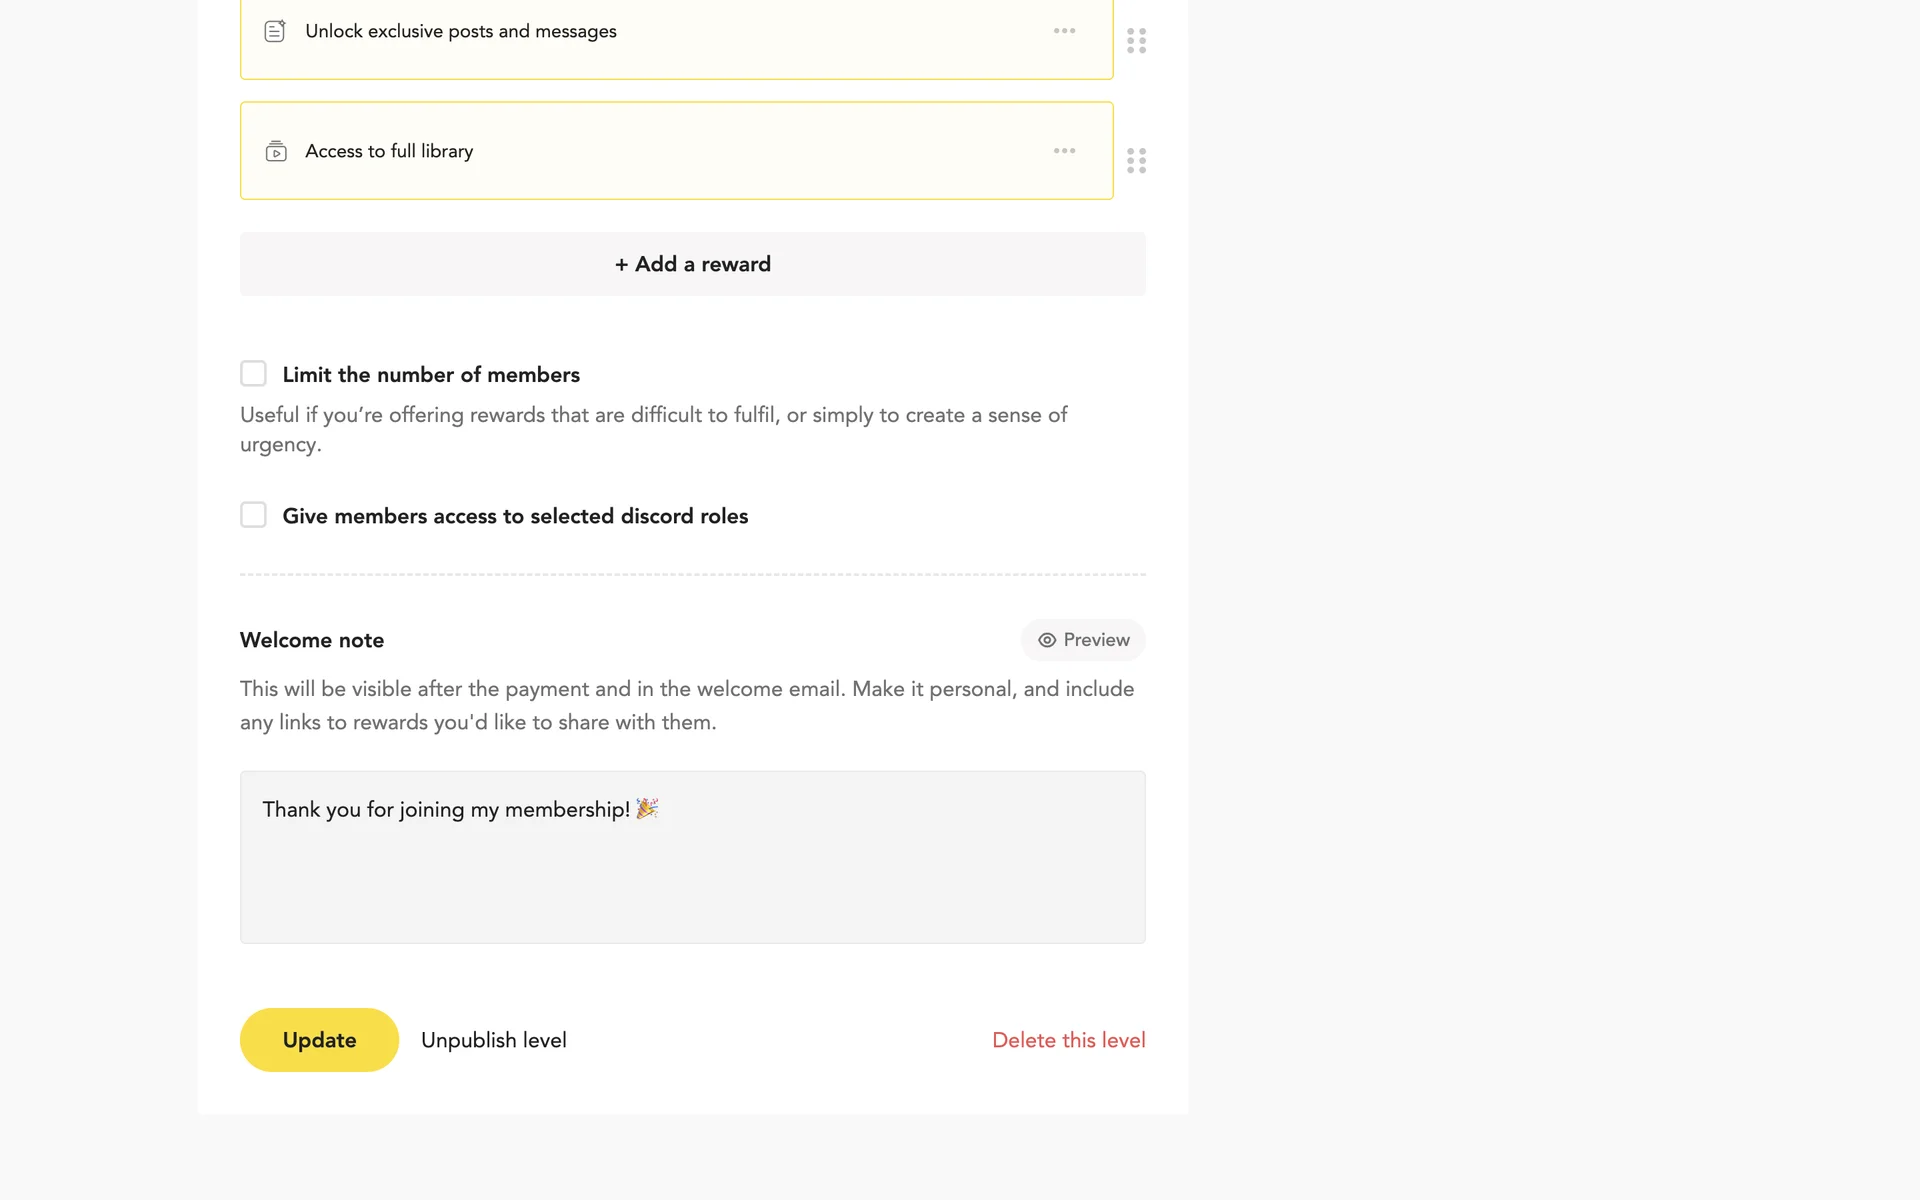Click the Preview label for the welcome note
Viewport: 1920px width, 1200px height.
1096,640
